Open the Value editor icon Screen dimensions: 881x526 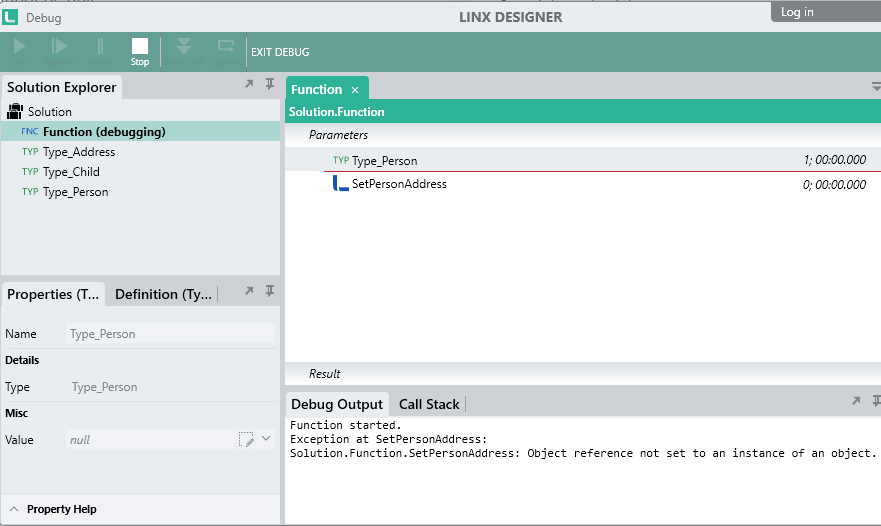pos(246,439)
